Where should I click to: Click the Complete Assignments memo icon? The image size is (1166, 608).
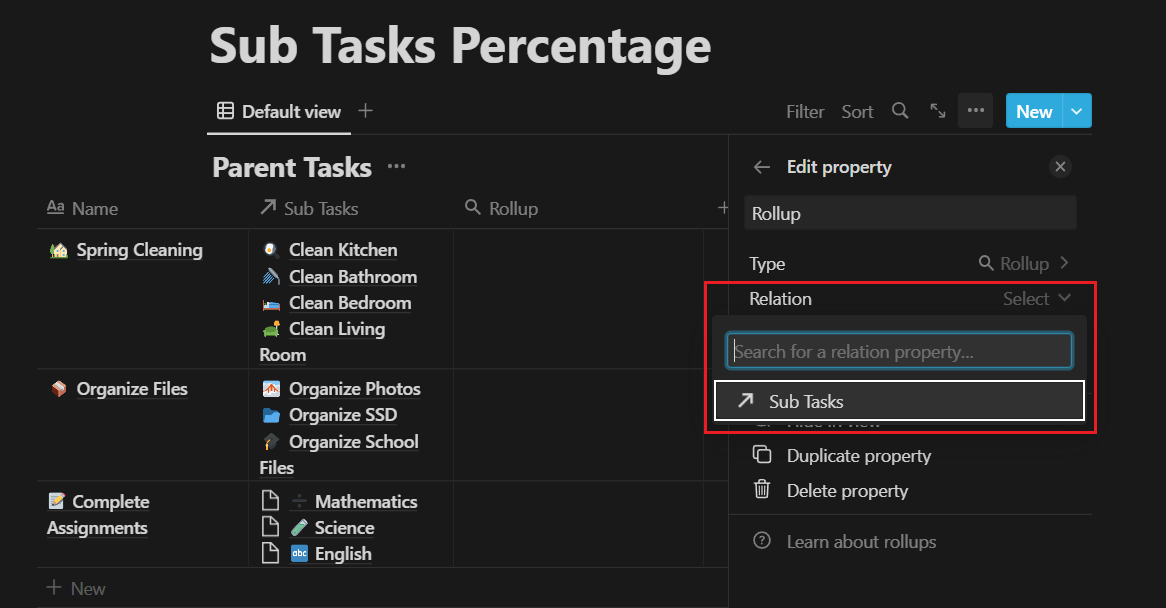point(57,501)
